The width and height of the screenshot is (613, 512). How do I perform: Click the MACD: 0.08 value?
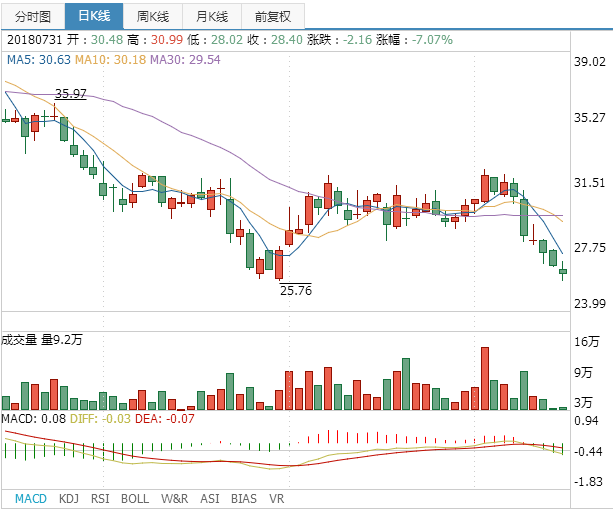click(34, 419)
